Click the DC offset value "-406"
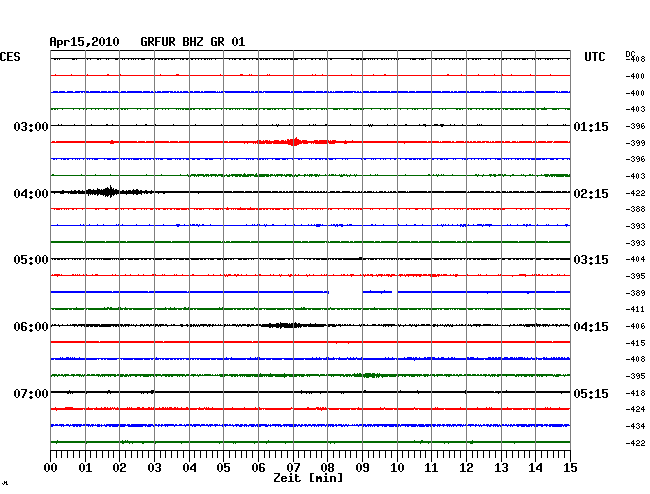Screen dimensions: 650x494 pos(635,326)
